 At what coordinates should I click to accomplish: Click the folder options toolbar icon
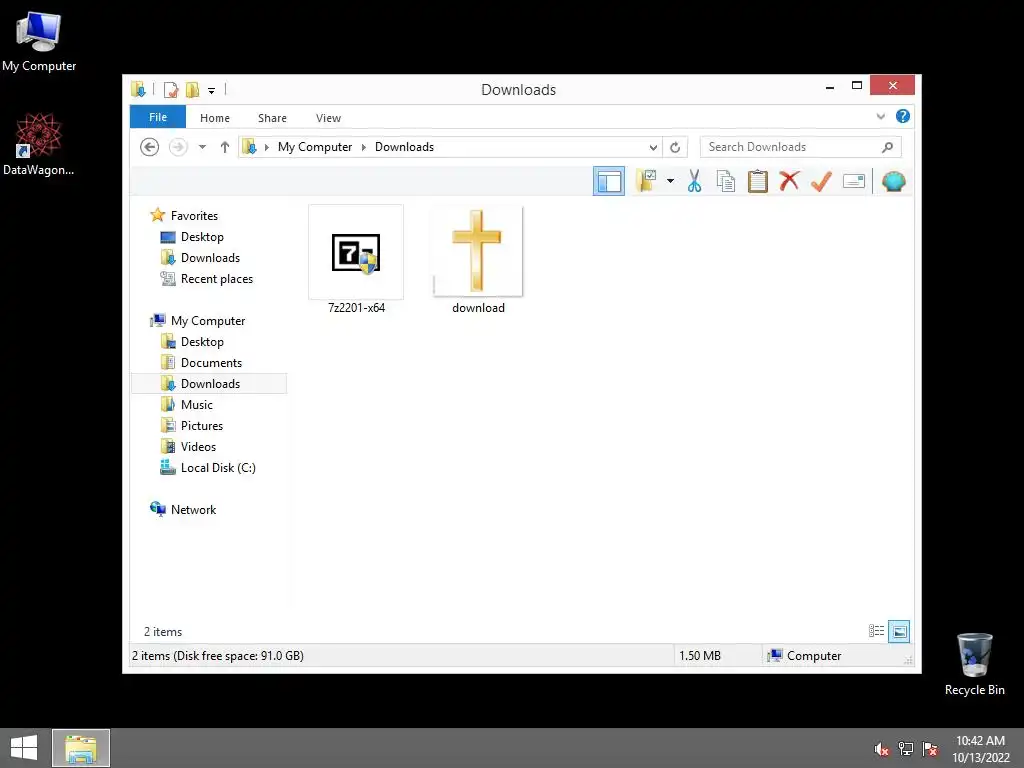[x=647, y=181]
